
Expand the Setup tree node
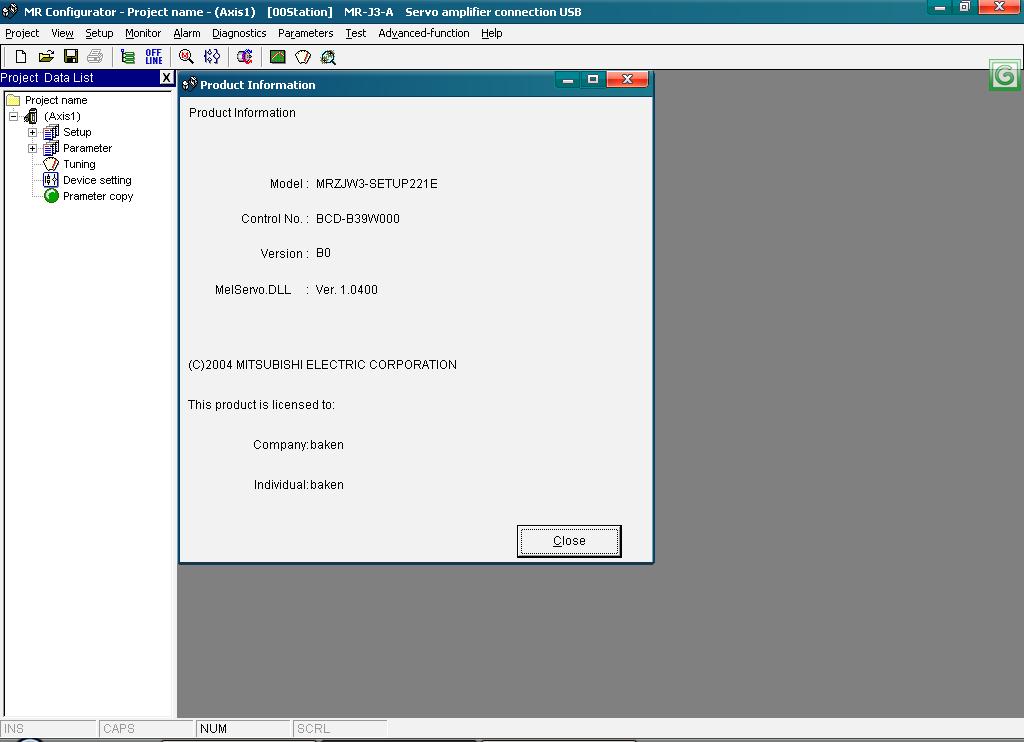tap(32, 132)
